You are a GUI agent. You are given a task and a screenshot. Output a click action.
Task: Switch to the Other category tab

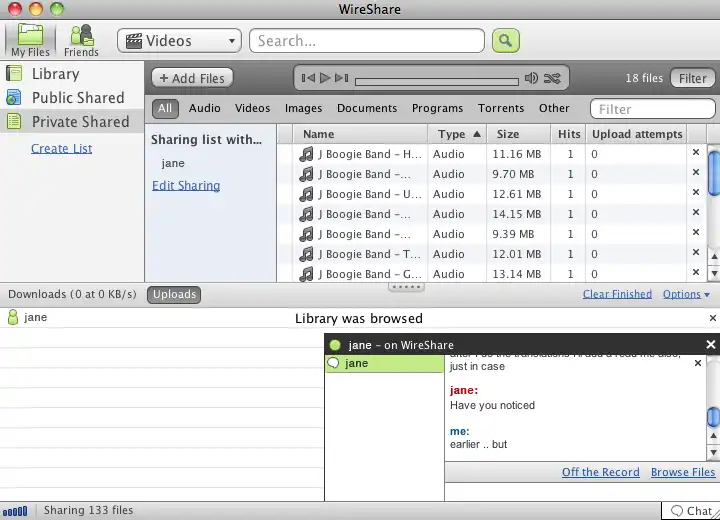[x=554, y=108]
